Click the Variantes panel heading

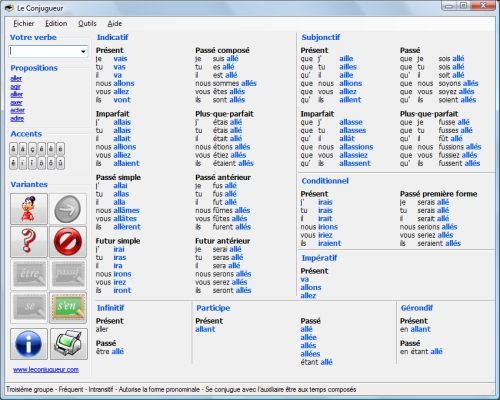29,184
